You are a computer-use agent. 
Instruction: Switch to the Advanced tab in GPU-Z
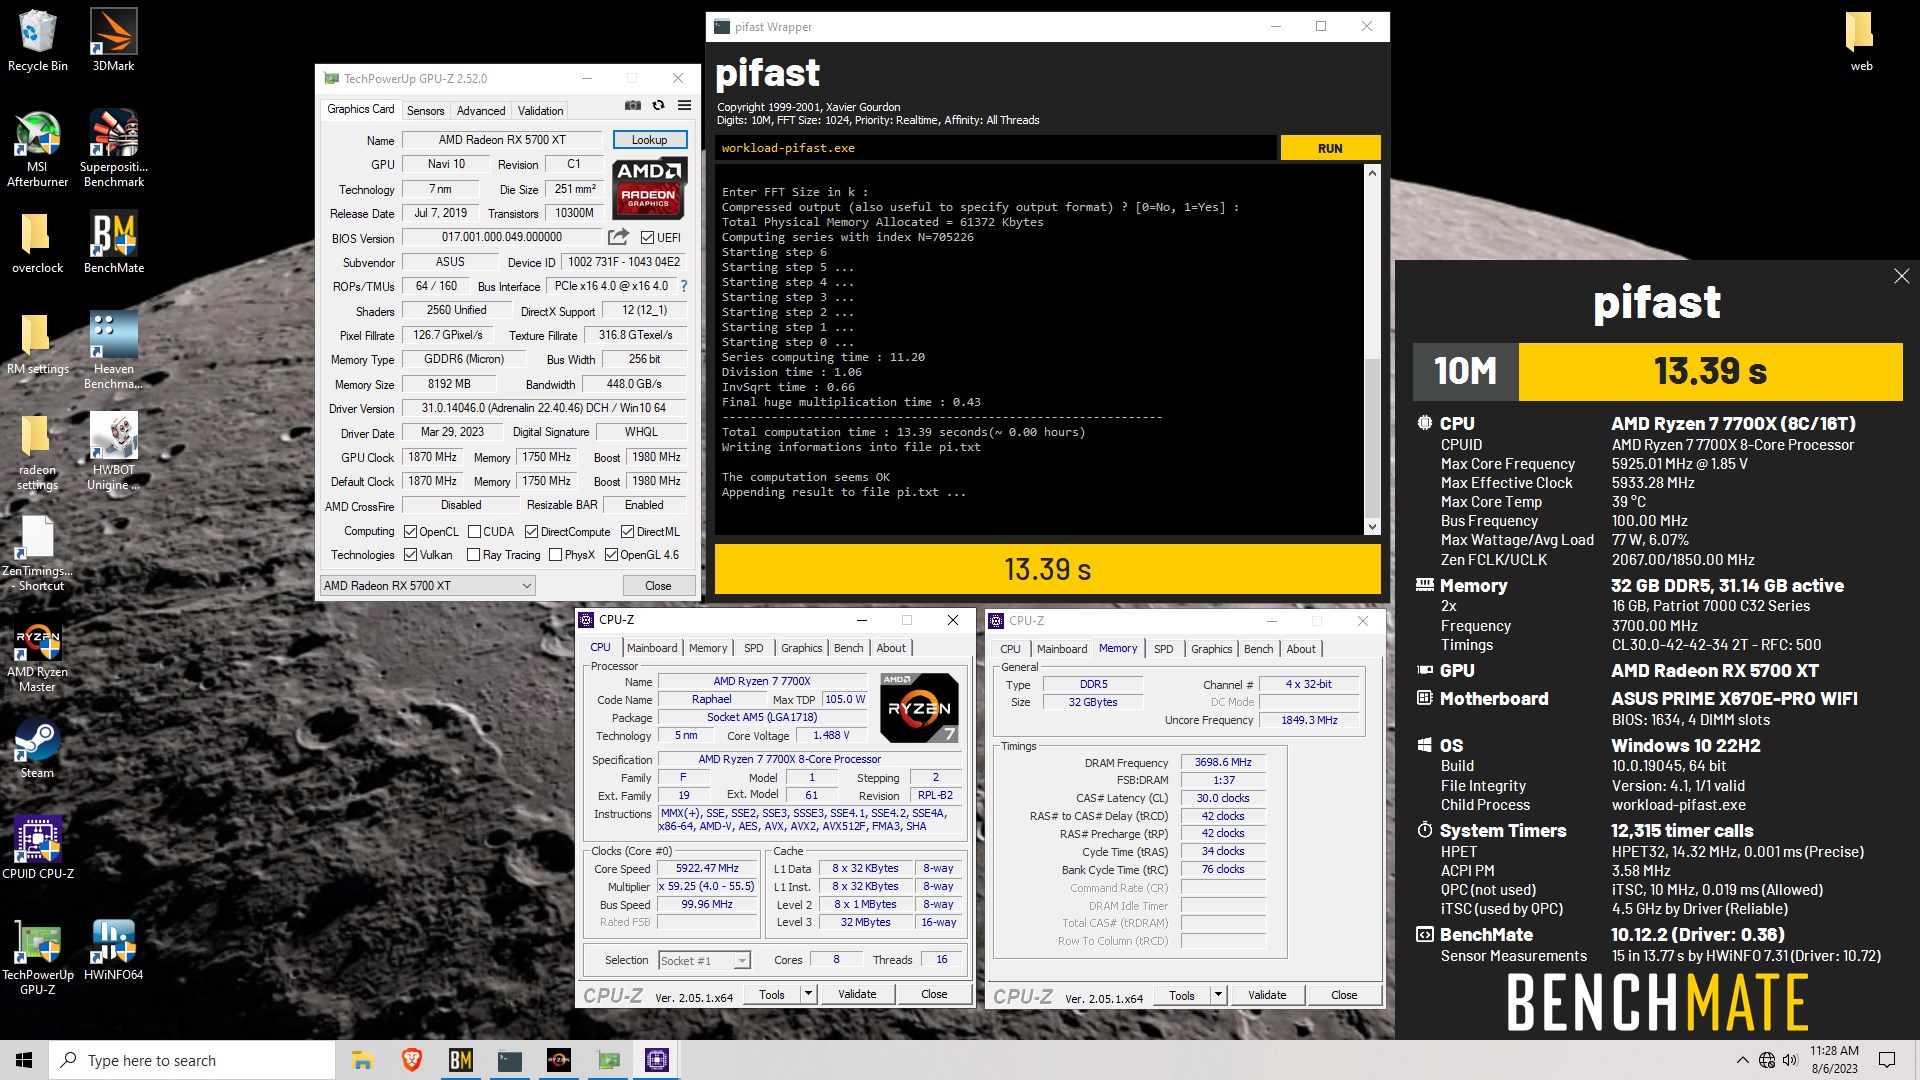click(x=481, y=111)
